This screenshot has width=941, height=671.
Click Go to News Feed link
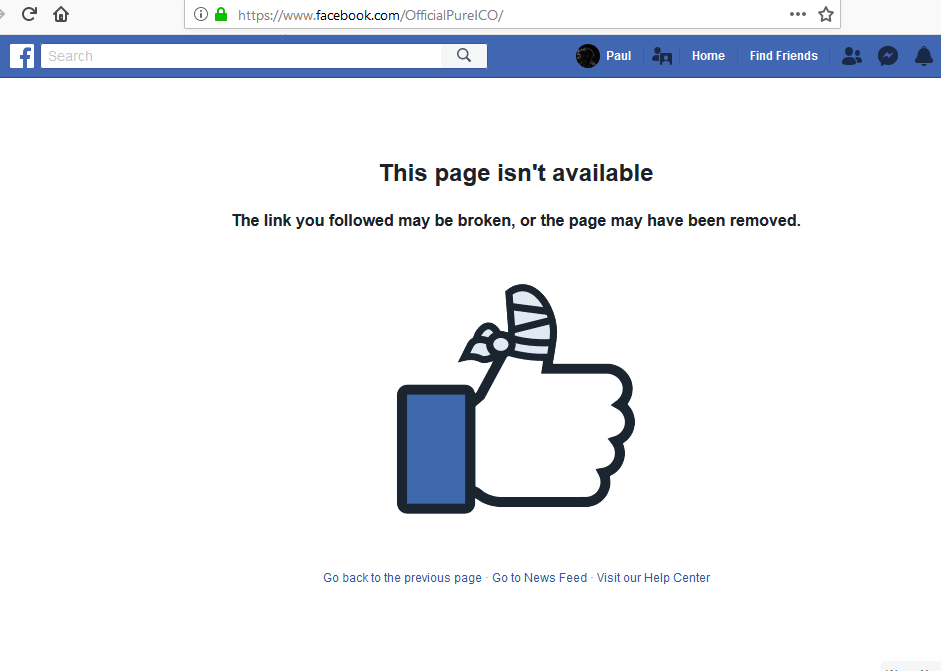(540, 577)
